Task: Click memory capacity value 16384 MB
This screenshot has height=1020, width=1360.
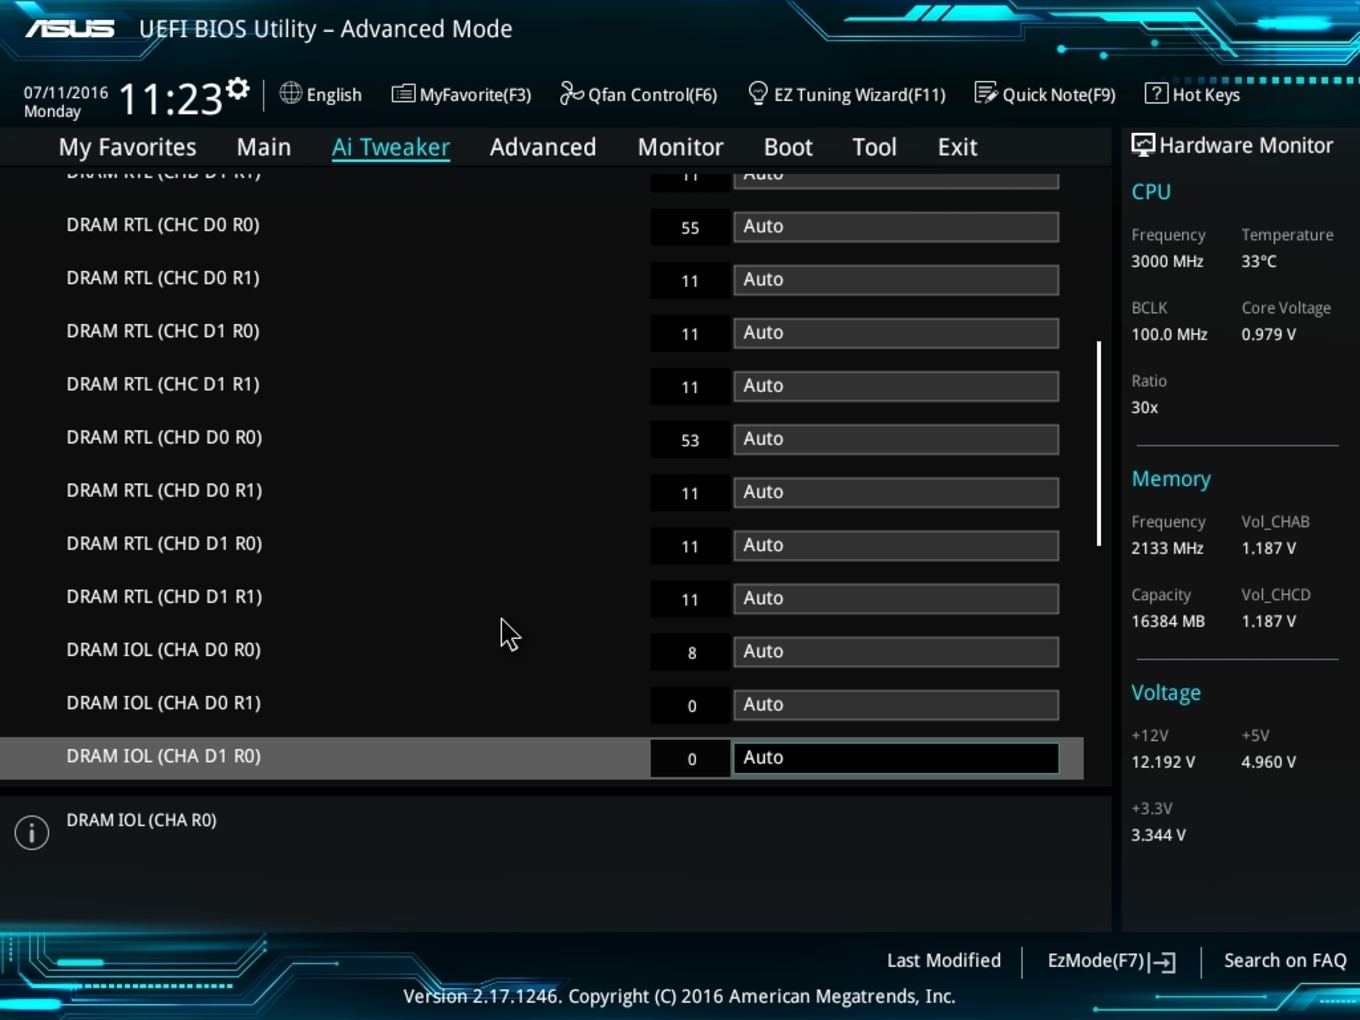Action: 1168,621
